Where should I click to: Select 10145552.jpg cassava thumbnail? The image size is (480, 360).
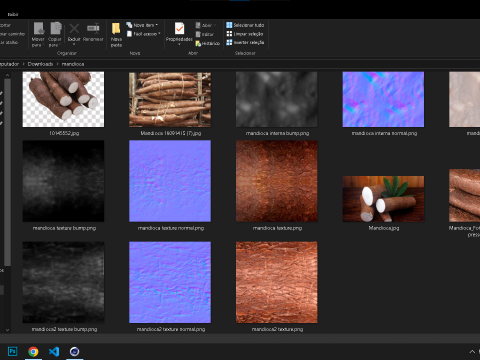63,99
